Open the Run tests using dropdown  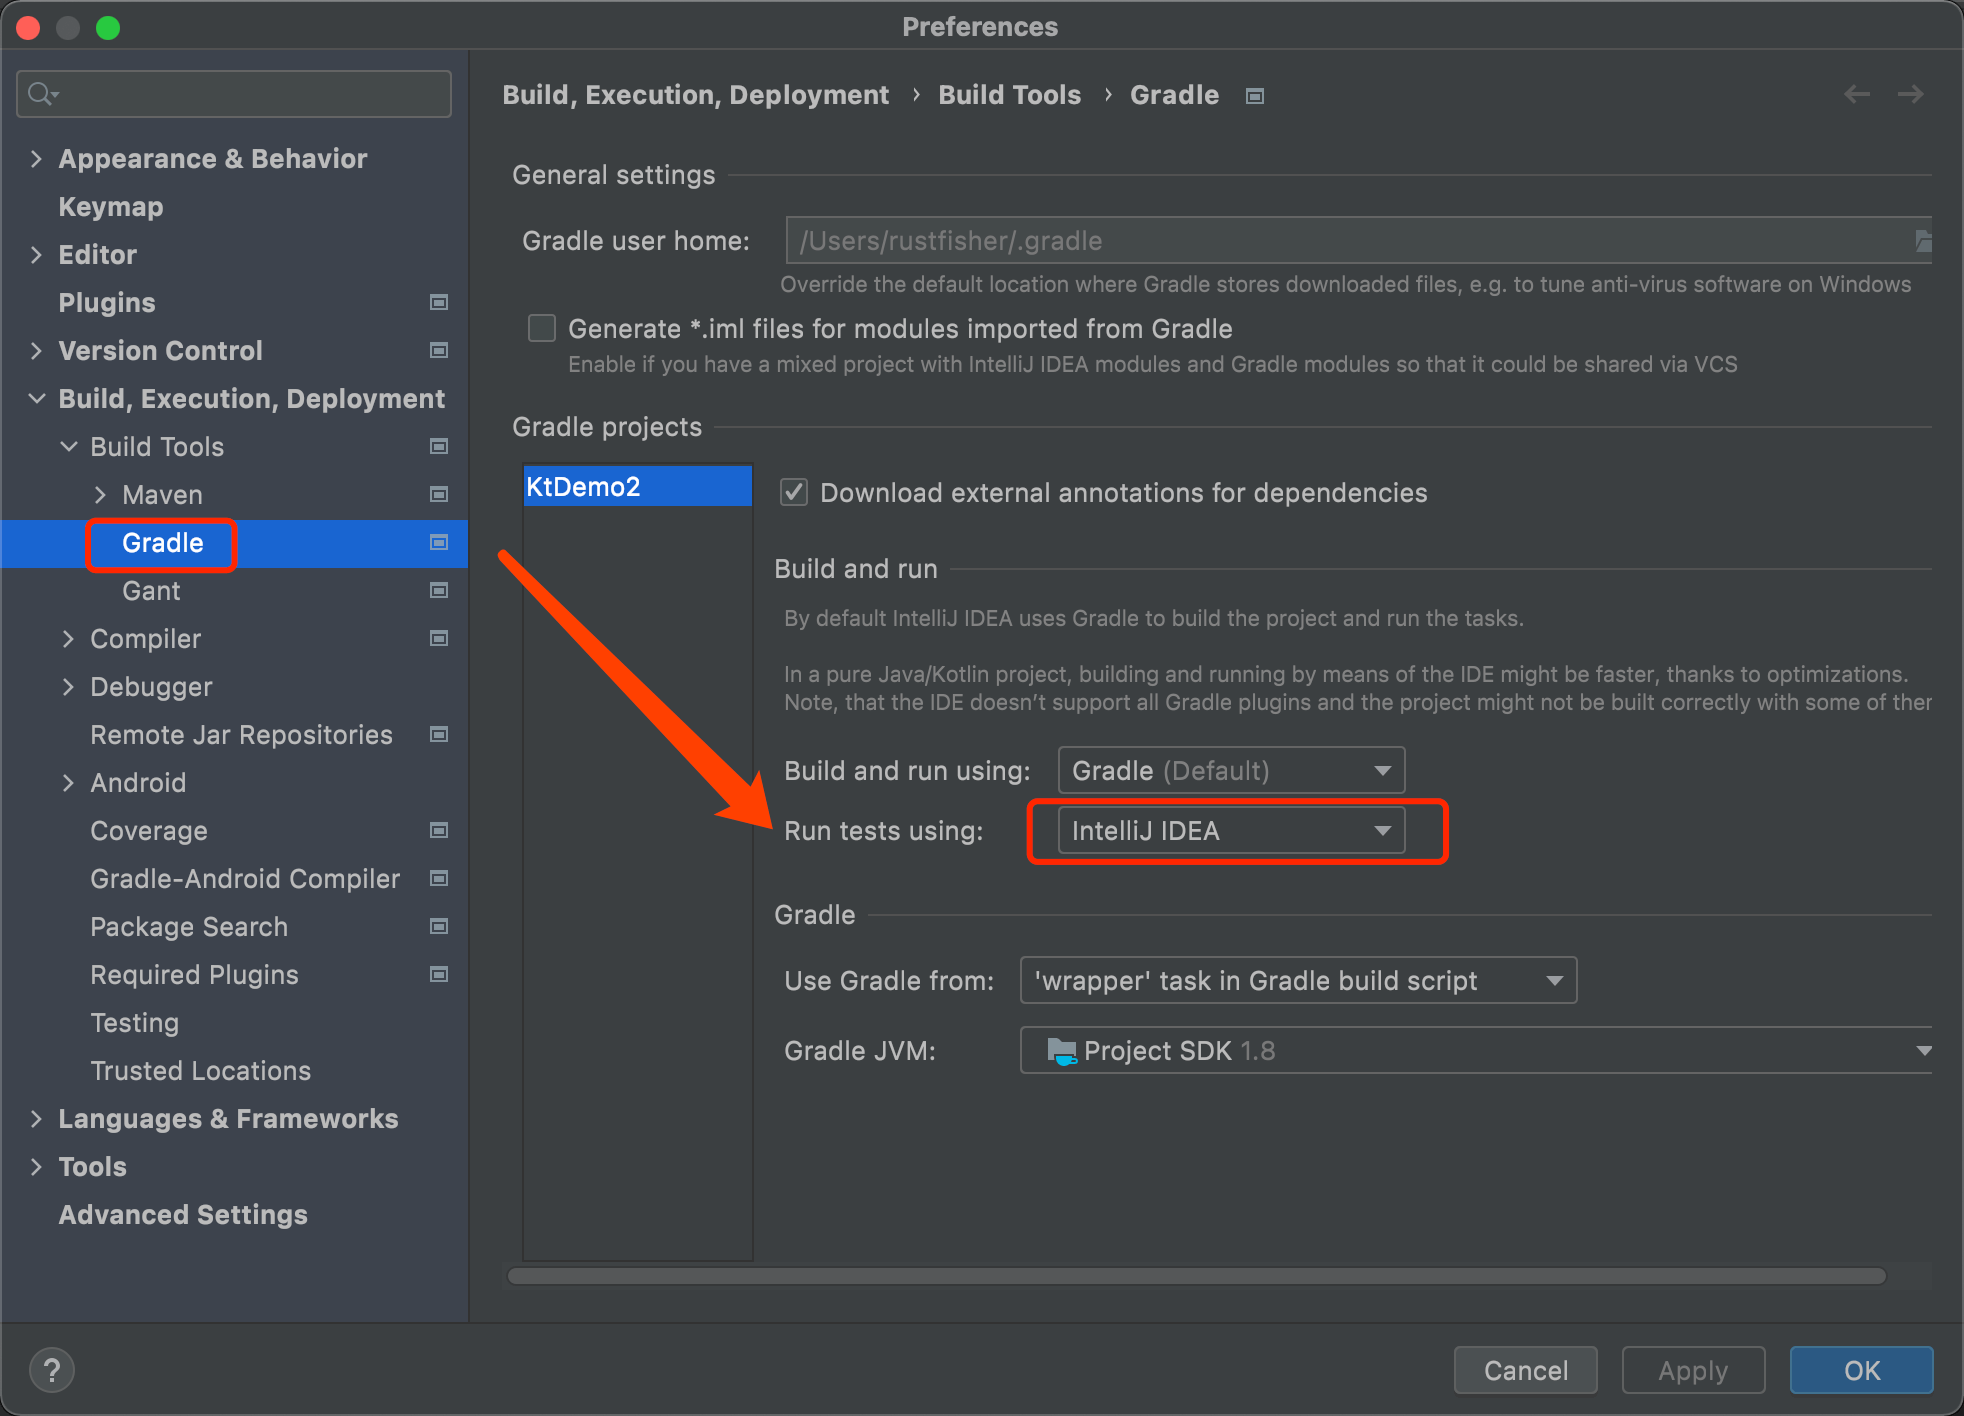click(1231, 830)
